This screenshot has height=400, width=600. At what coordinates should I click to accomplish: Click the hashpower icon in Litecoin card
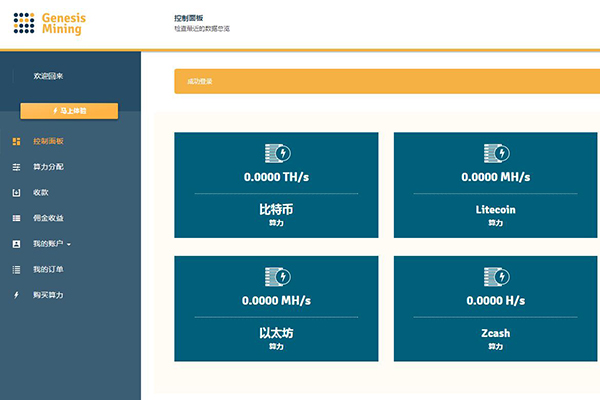tap(496, 153)
